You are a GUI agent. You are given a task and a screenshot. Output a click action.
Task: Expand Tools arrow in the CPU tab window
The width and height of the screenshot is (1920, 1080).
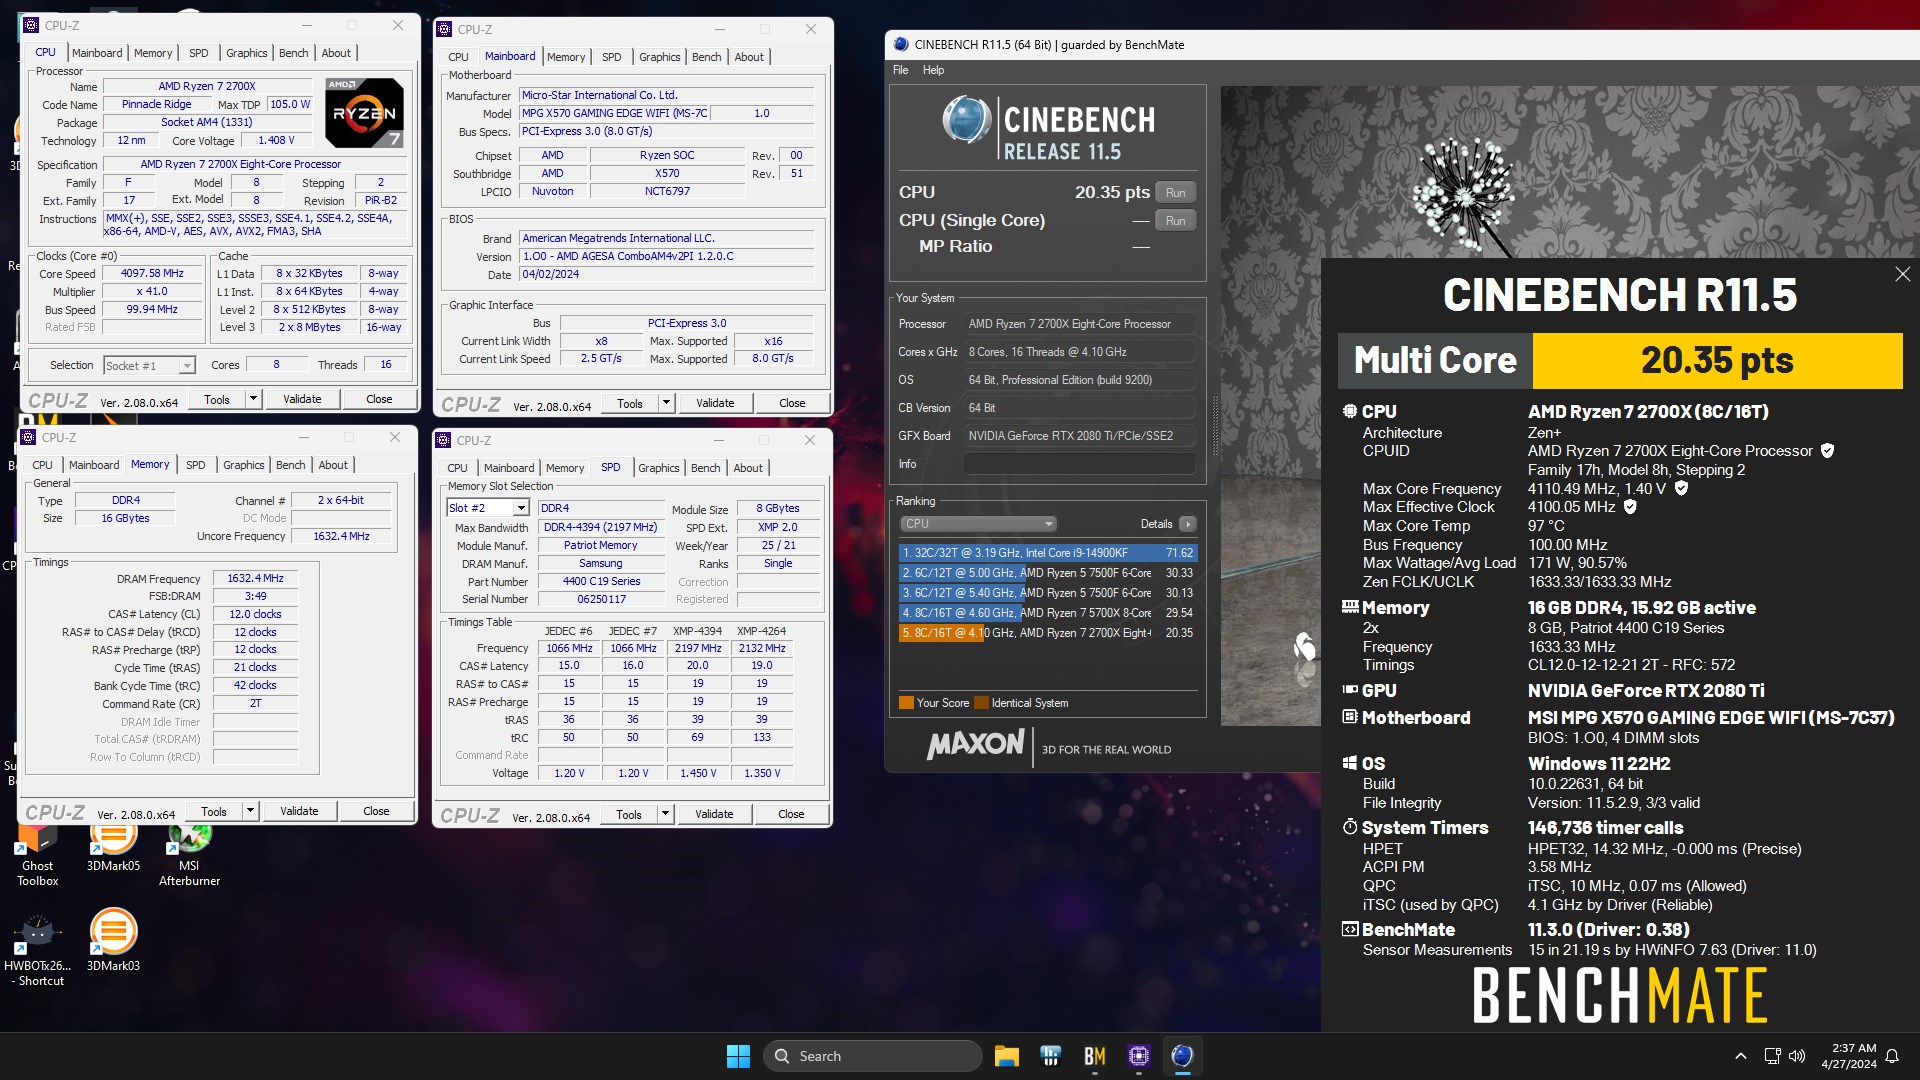coord(253,399)
